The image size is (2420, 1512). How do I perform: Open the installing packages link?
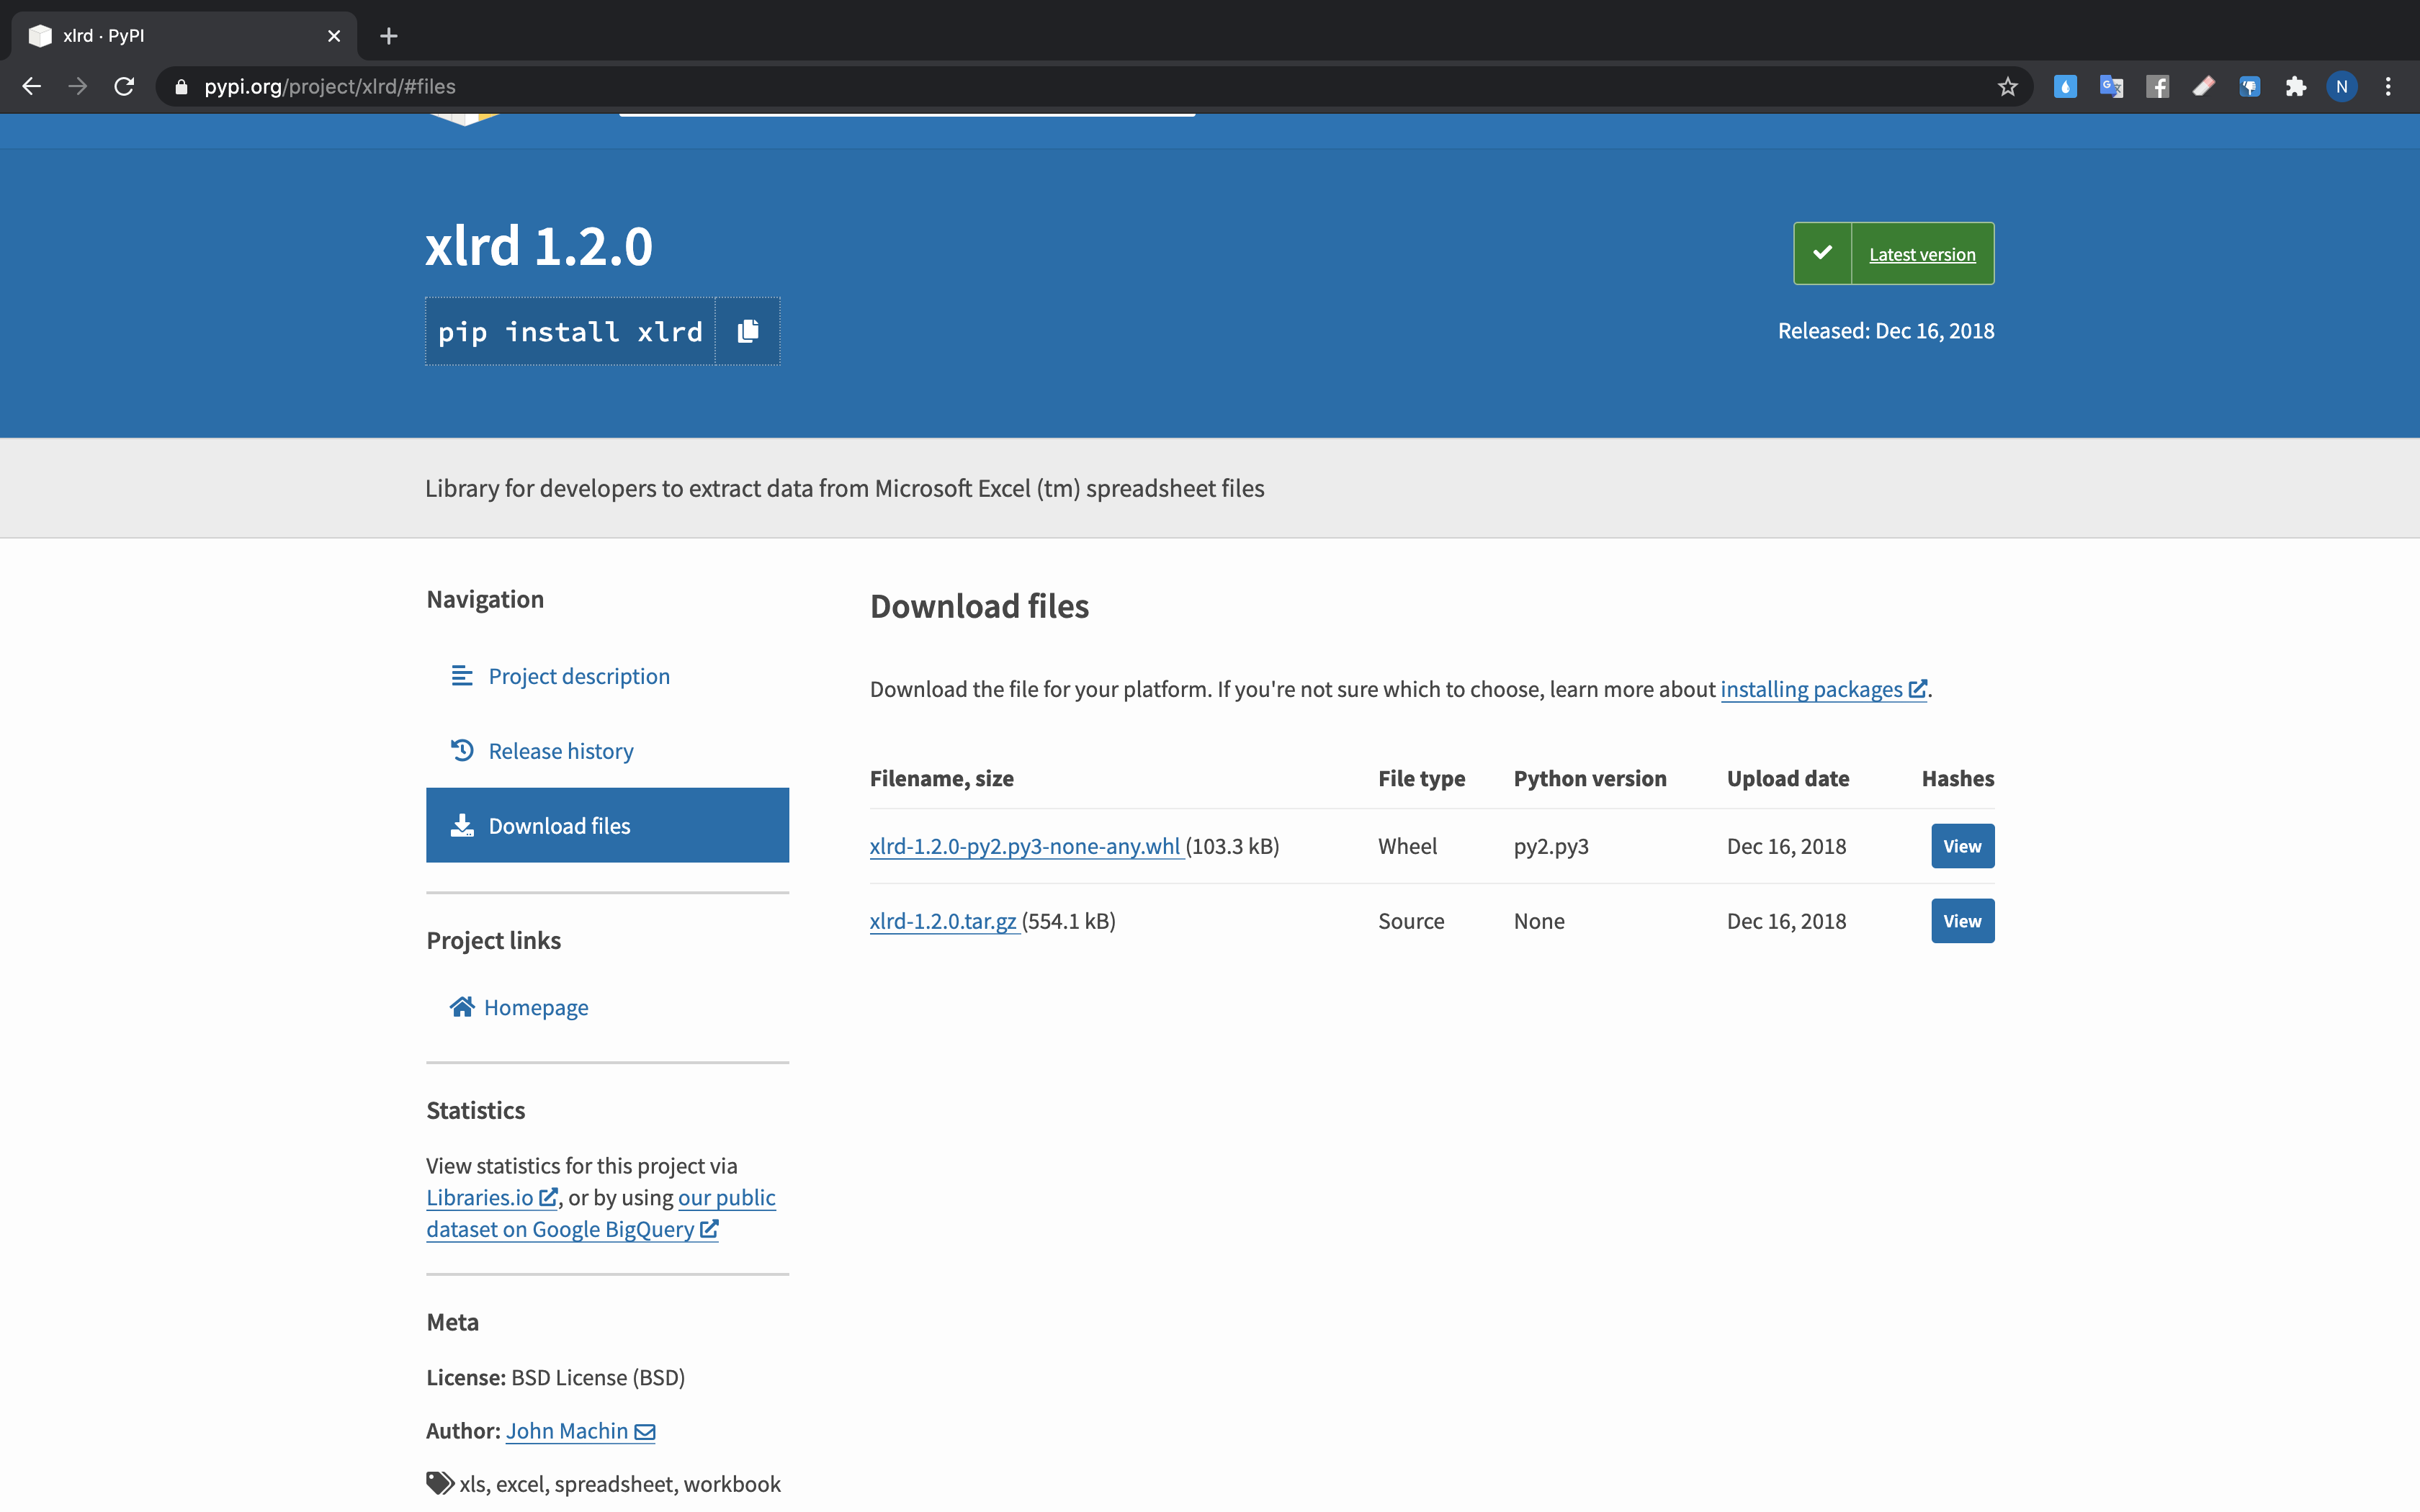[x=1823, y=689]
